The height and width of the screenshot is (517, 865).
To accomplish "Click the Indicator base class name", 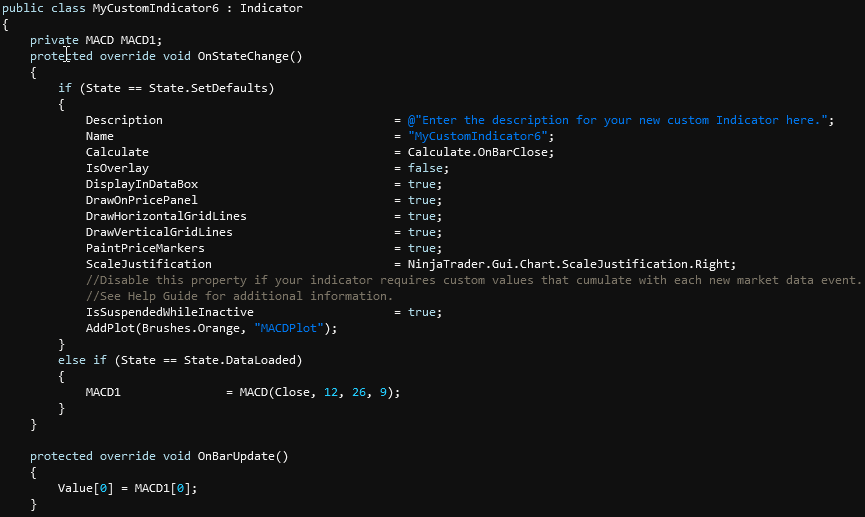I will [271, 8].
